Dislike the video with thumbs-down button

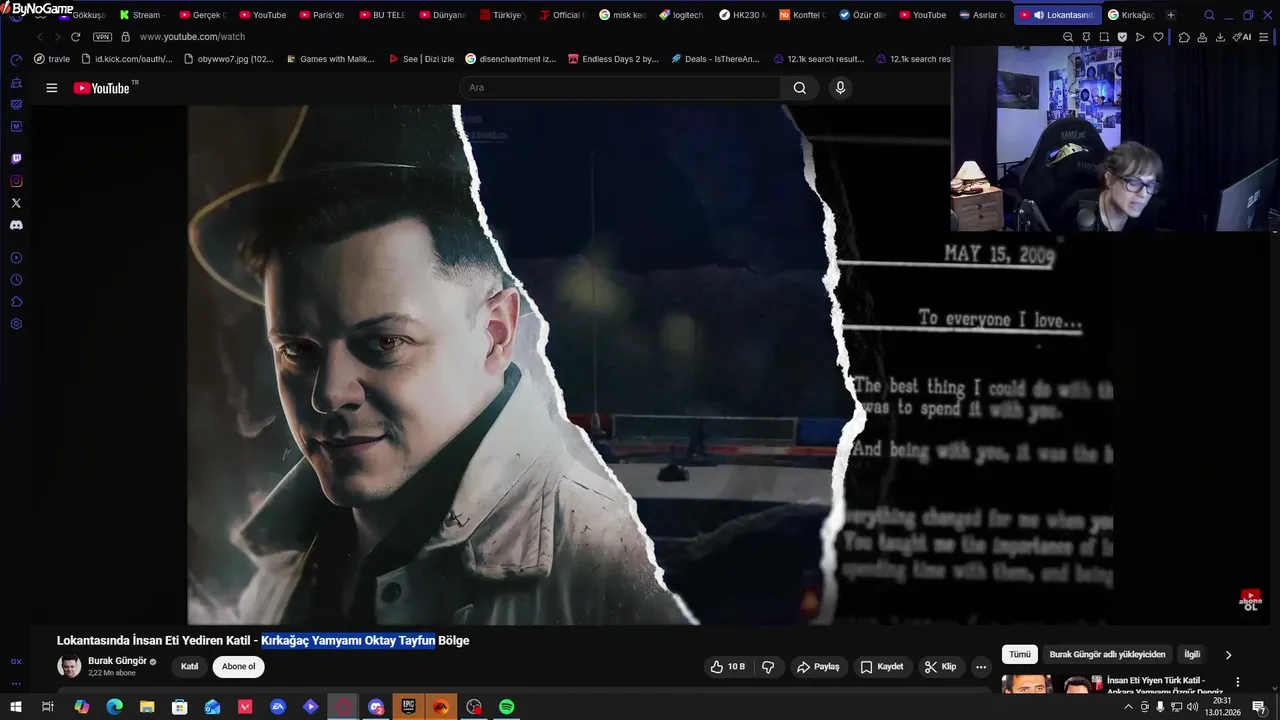click(768, 667)
